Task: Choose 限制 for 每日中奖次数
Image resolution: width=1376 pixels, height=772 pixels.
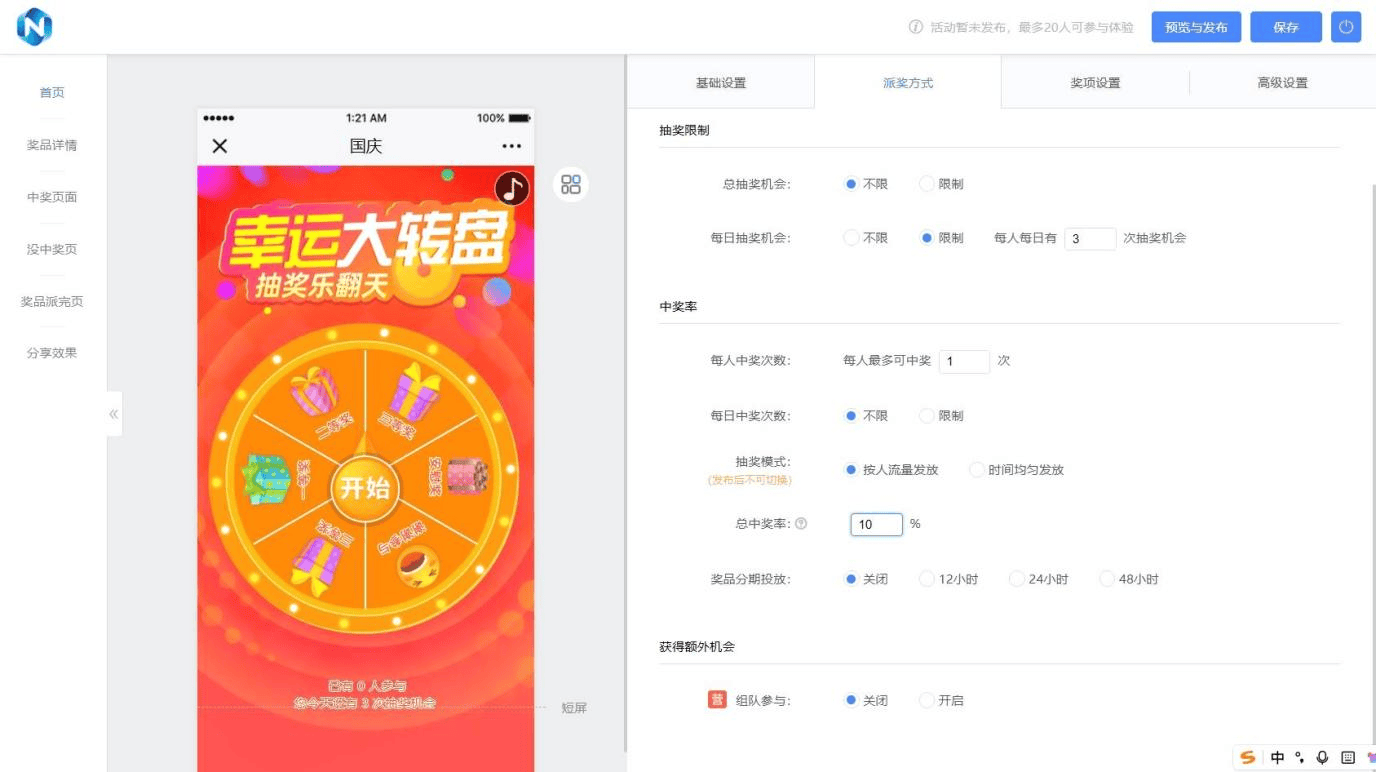Action: pyautogui.click(x=926, y=415)
